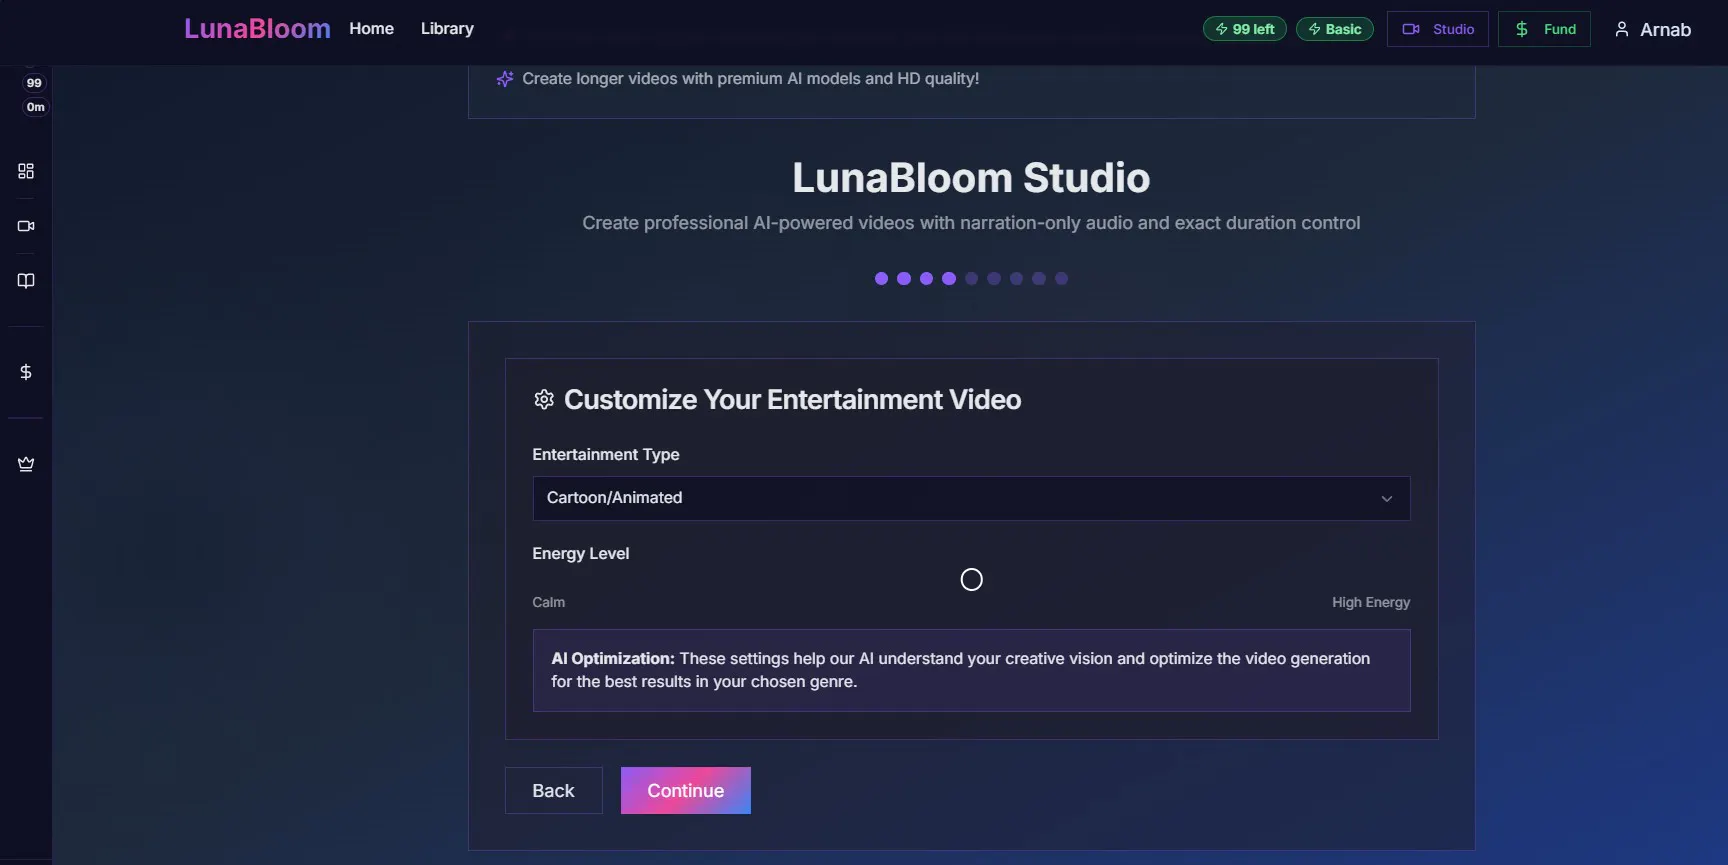Open the Studio button in header
Viewport: 1728px width, 865px height.
click(x=1438, y=29)
